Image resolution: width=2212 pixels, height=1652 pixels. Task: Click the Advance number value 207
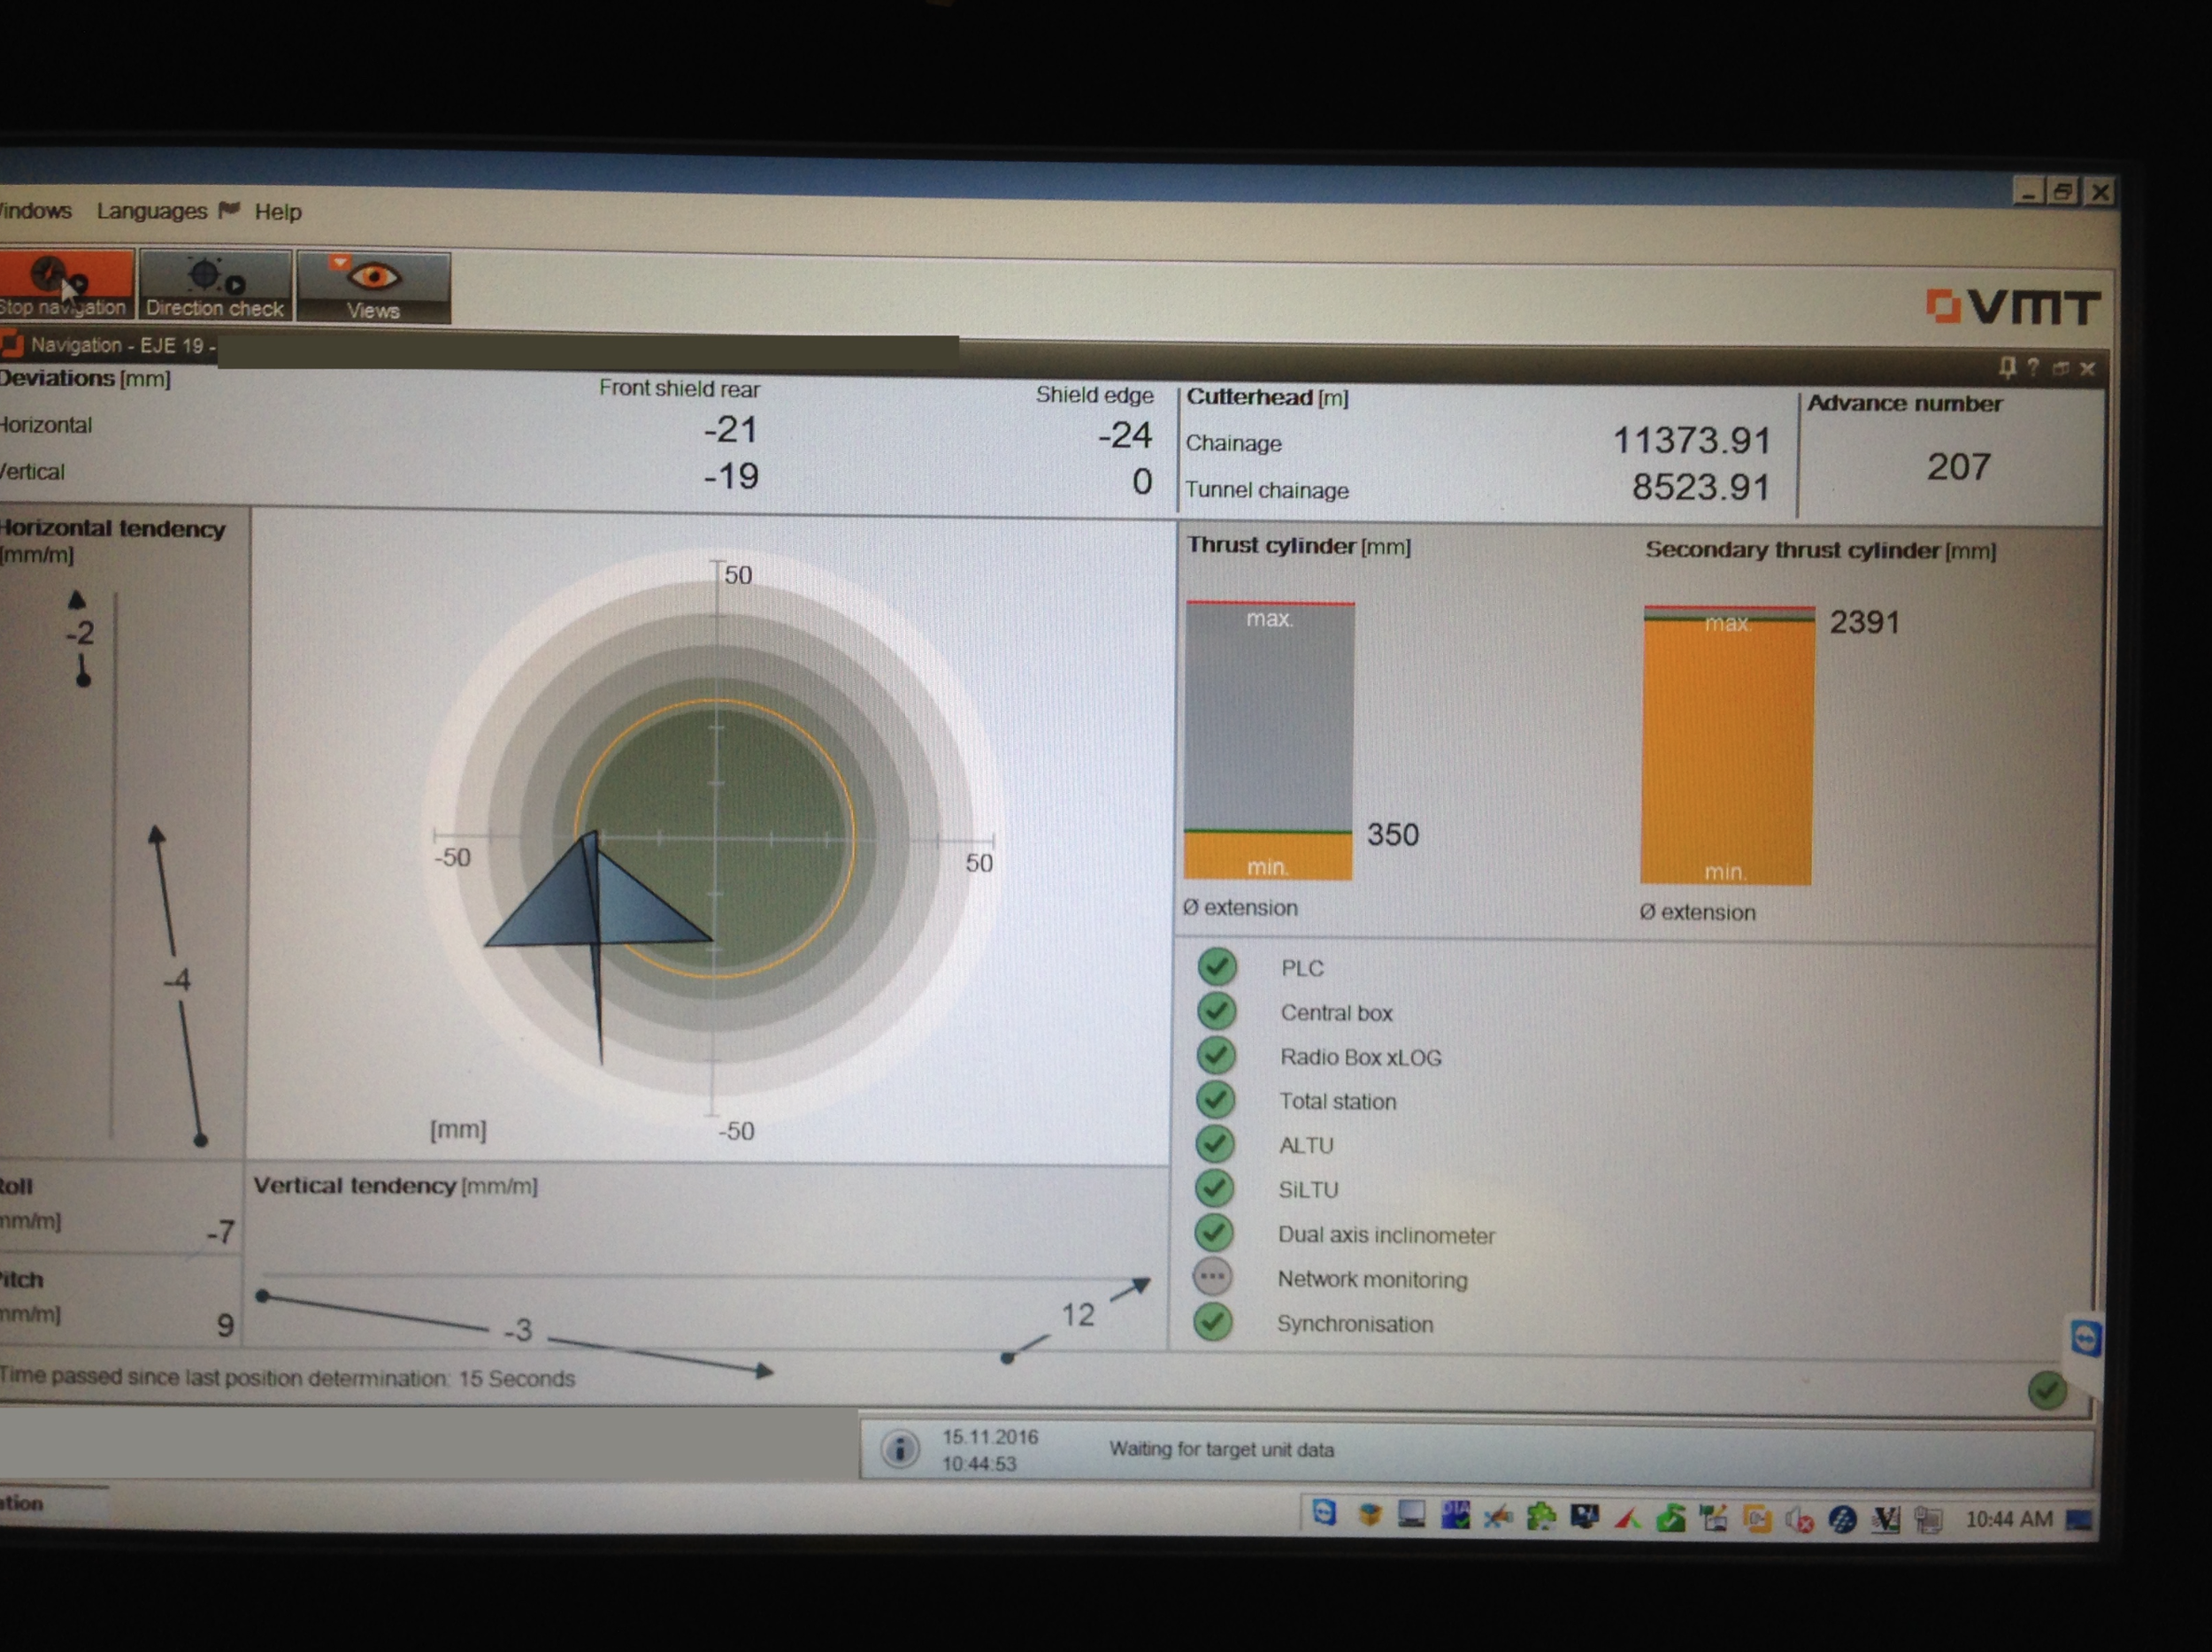(1958, 466)
